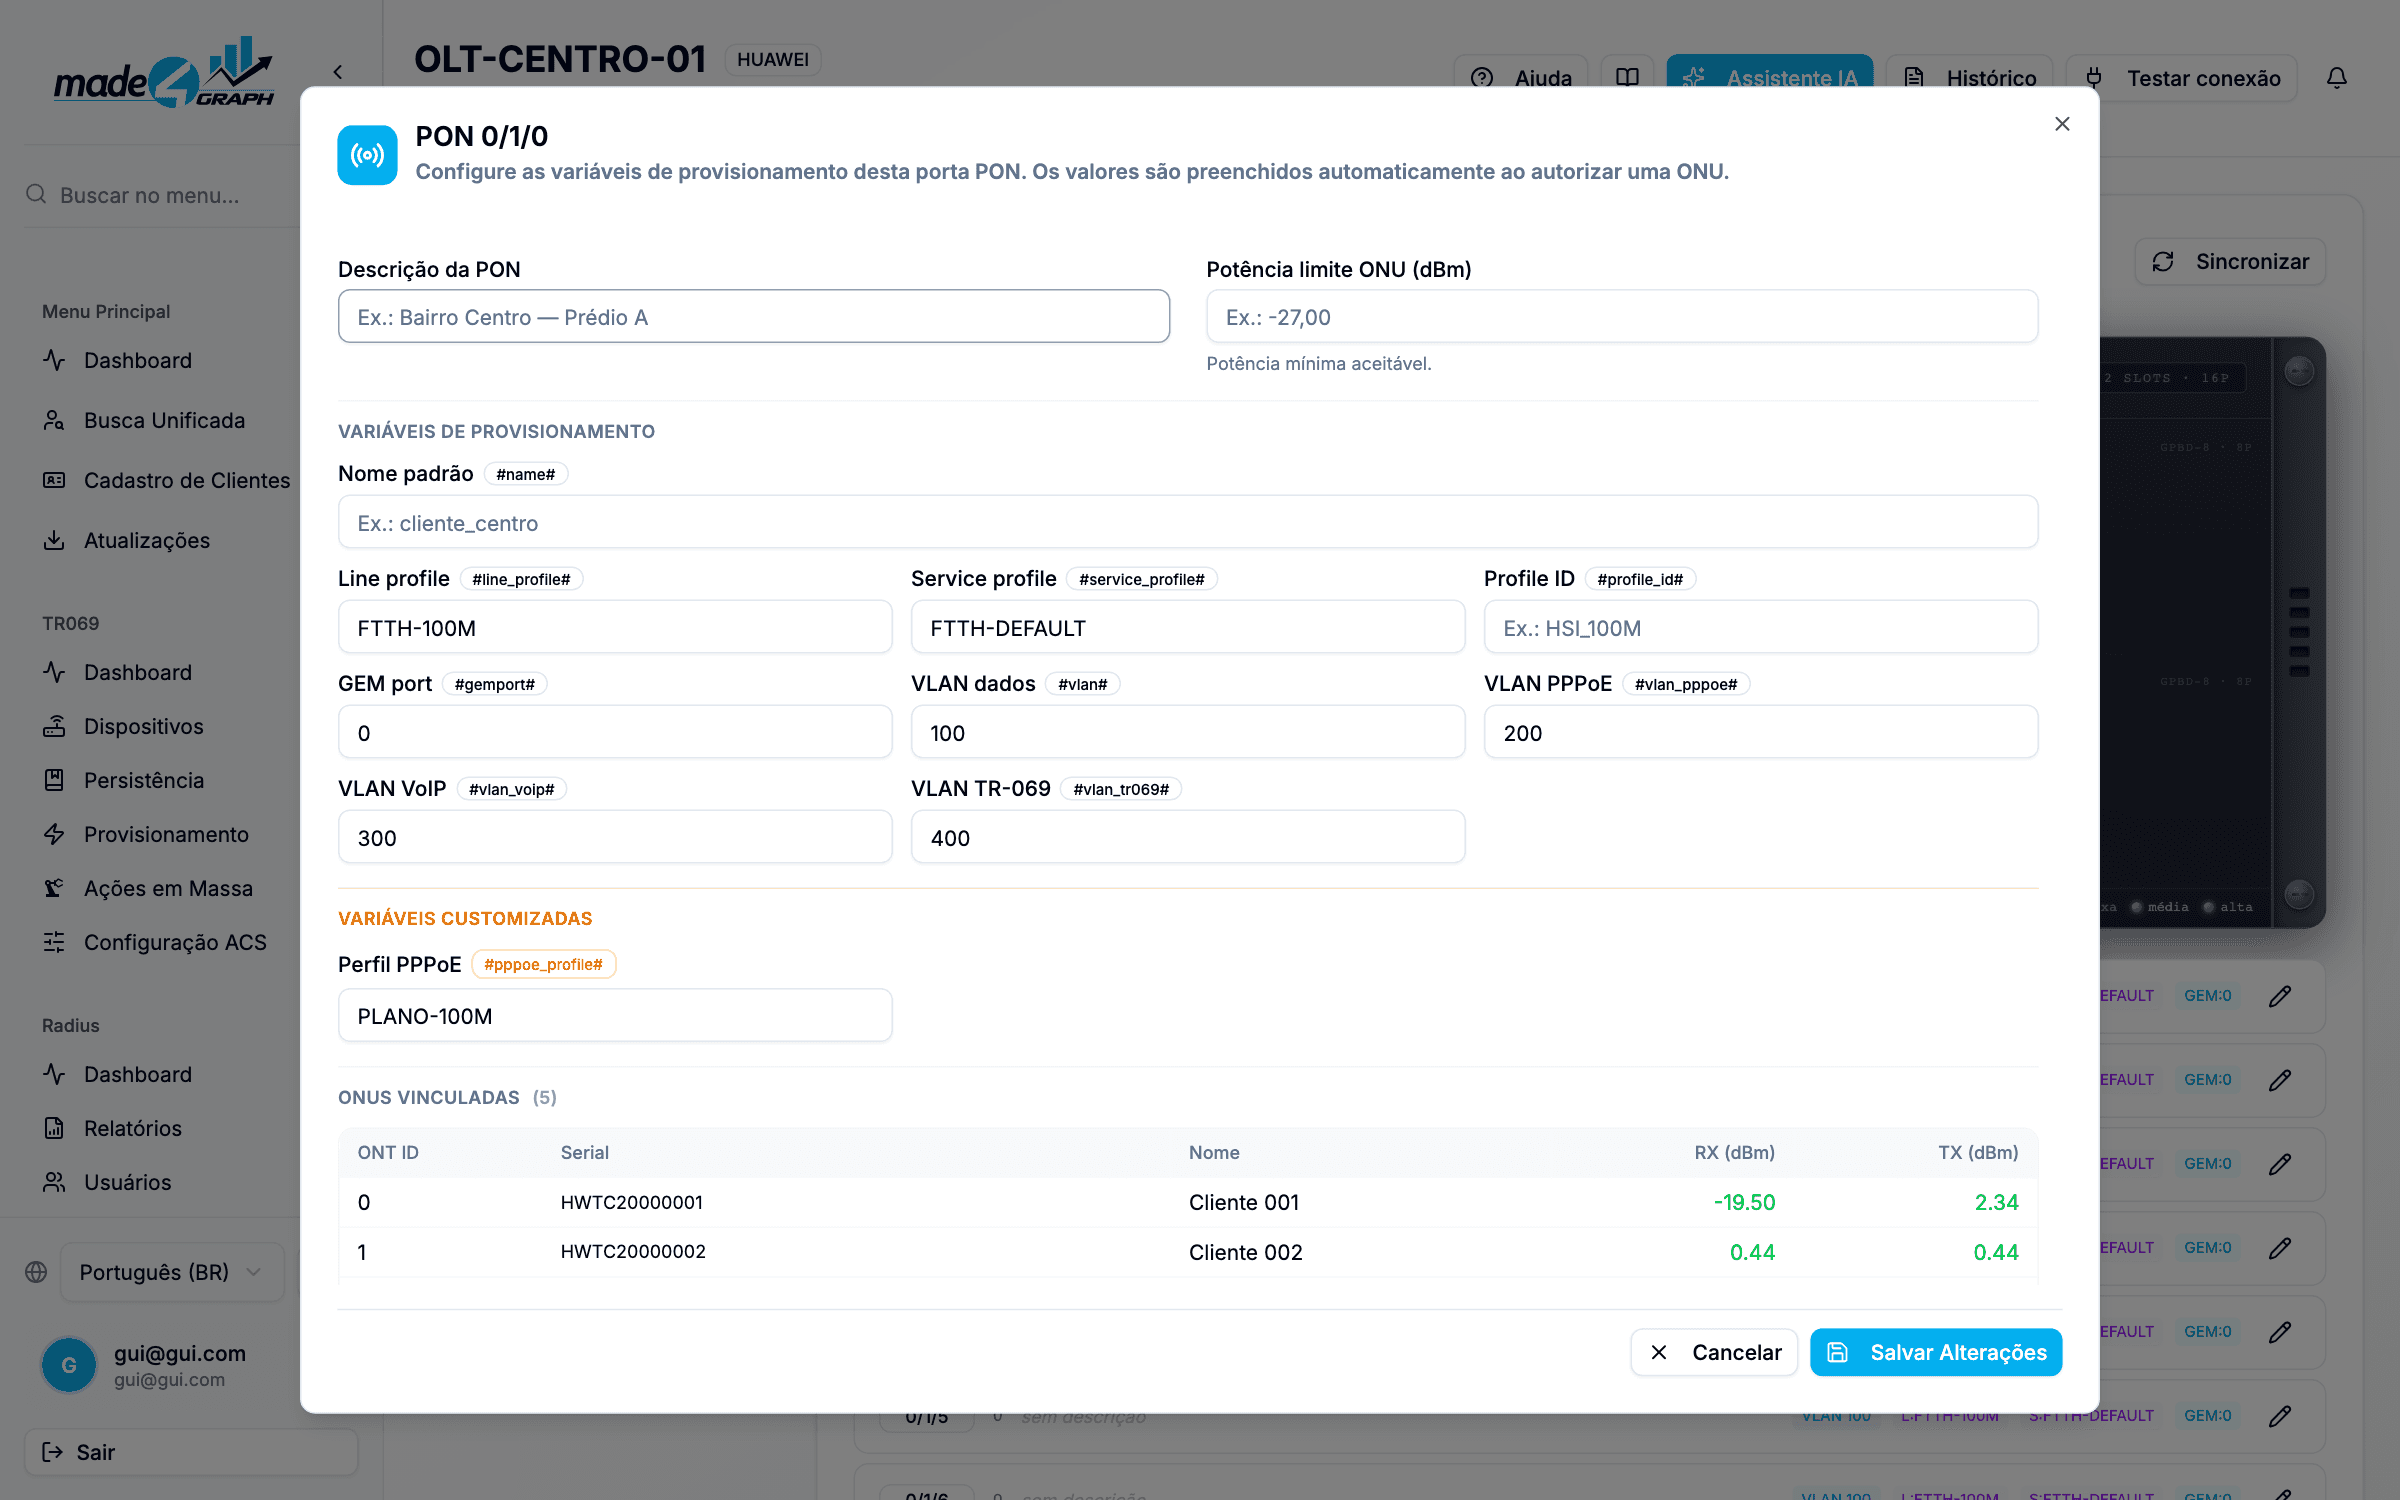Click the globe language icon

tap(36, 1272)
